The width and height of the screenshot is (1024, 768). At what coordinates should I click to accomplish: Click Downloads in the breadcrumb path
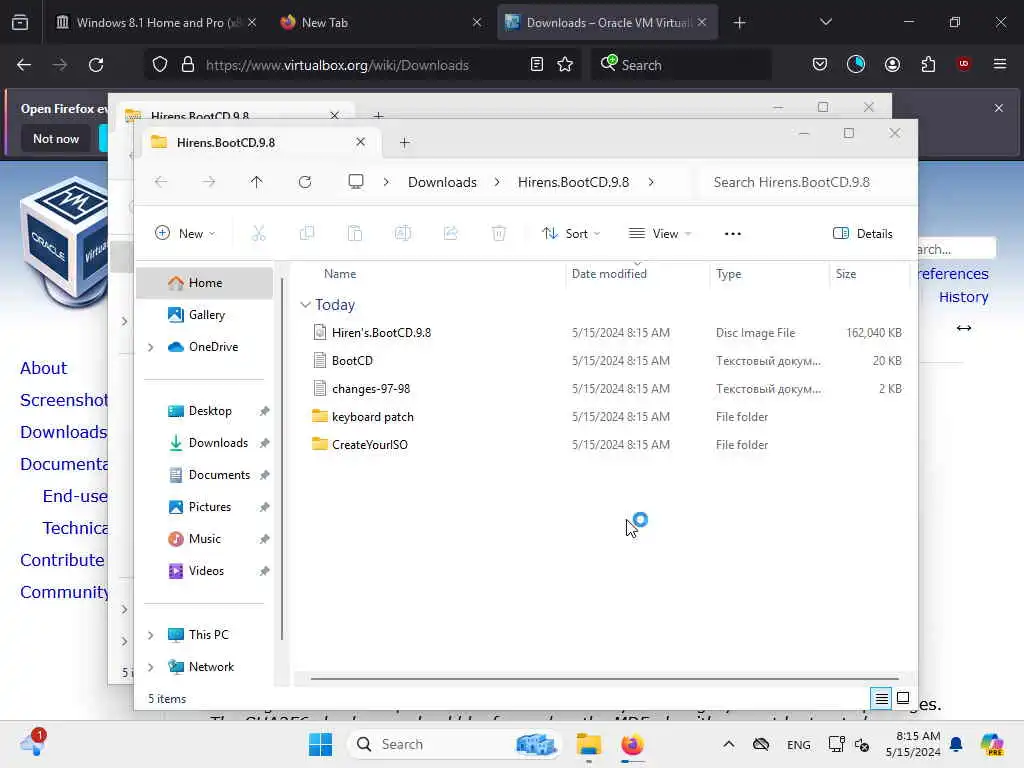click(442, 182)
